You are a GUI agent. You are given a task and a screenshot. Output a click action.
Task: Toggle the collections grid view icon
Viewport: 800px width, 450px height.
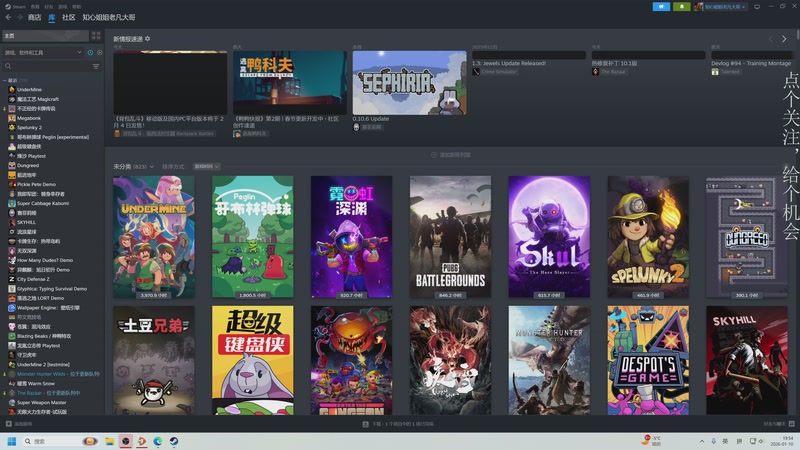(96, 36)
